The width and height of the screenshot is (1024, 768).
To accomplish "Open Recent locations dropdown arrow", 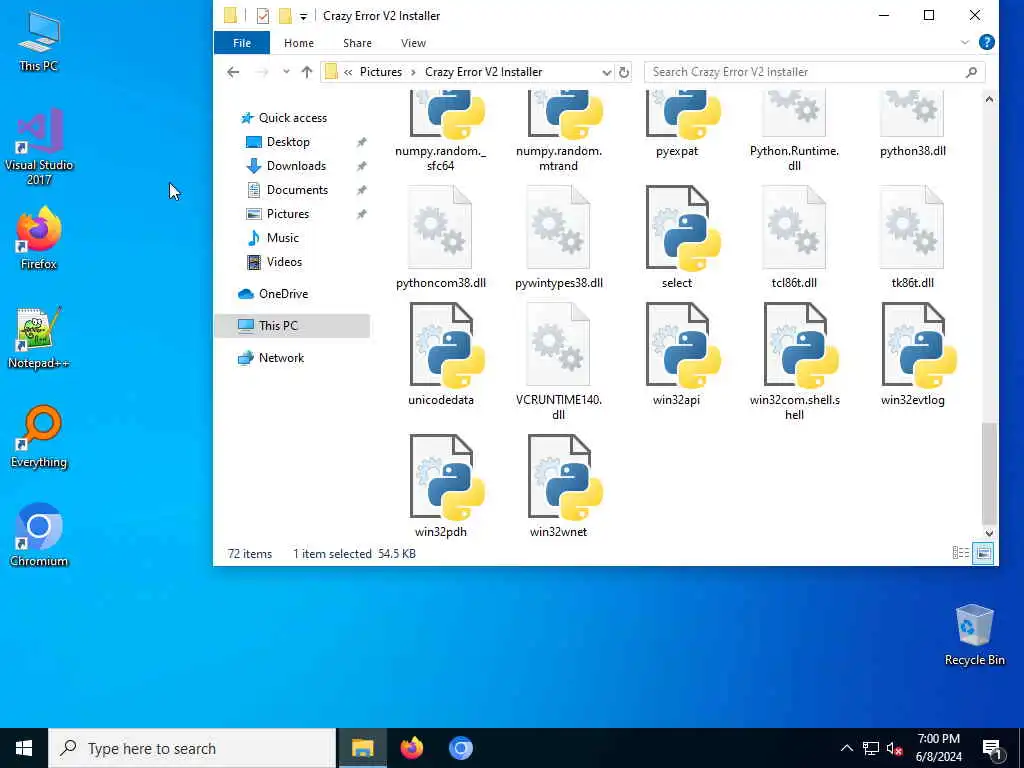I will pyautogui.click(x=286, y=72).
